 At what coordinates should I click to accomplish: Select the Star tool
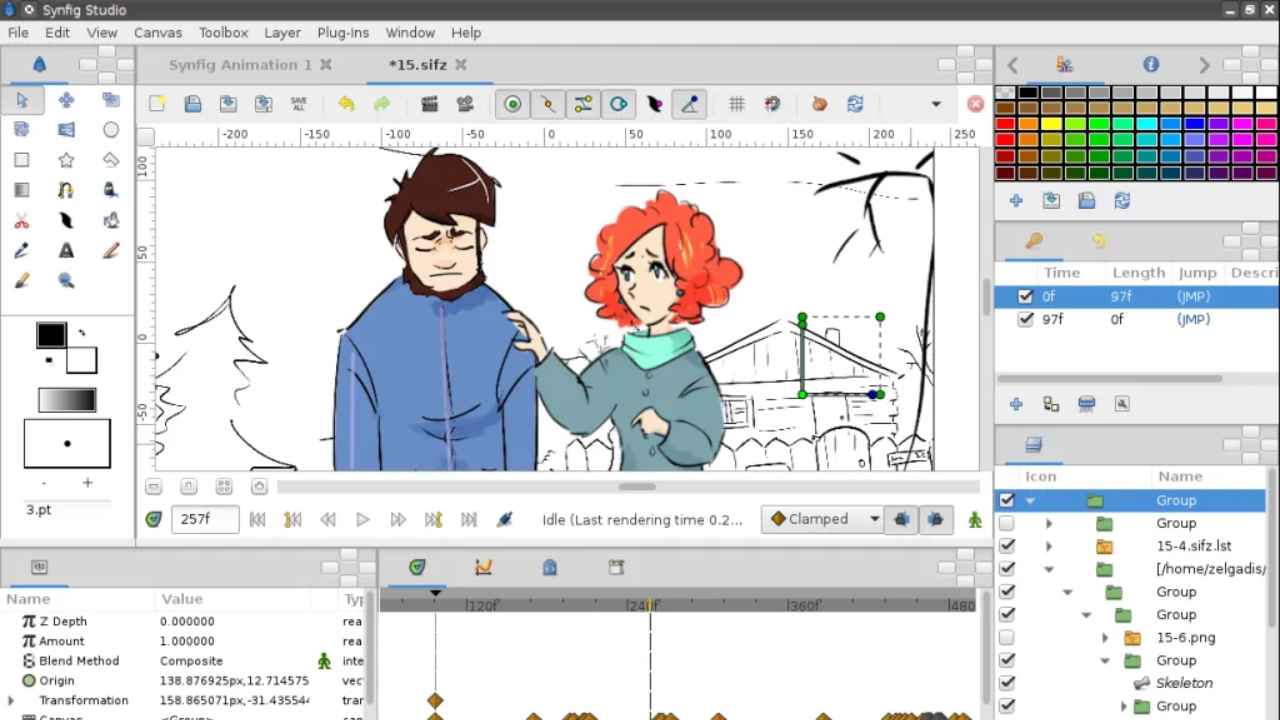[66, 160]
